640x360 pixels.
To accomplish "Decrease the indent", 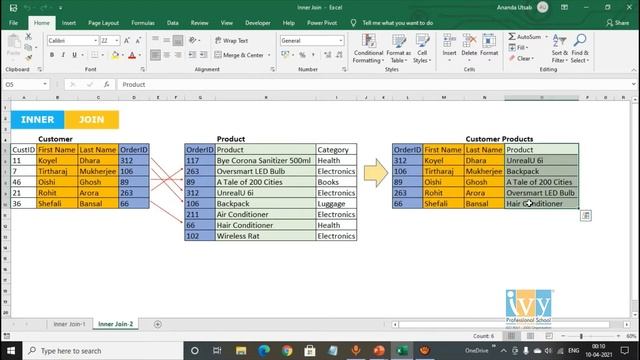I will [192, 55].
